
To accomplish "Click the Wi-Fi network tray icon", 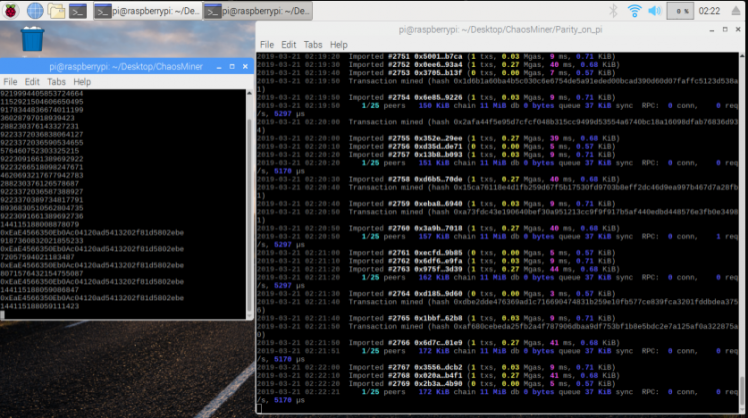I will 634,11.
